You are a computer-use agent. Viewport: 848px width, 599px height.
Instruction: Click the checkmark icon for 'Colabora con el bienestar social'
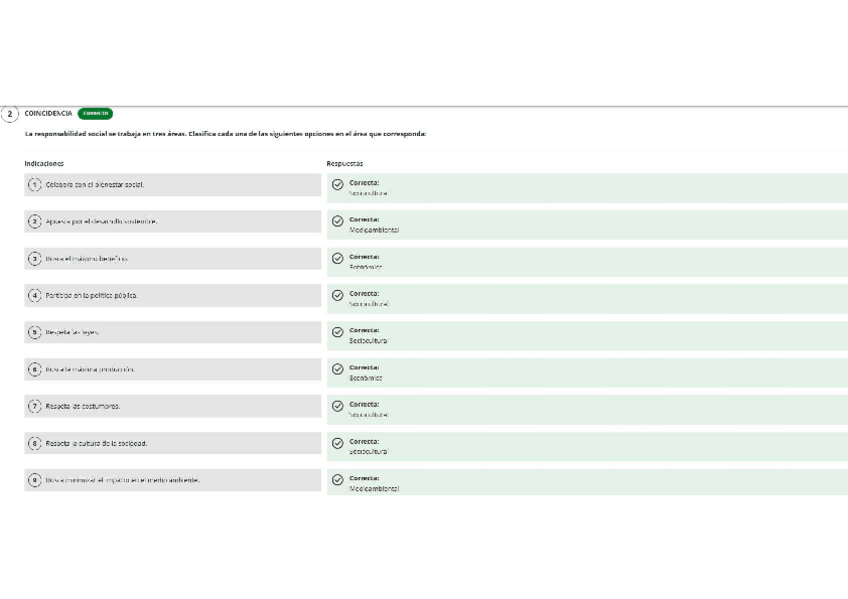338,185
